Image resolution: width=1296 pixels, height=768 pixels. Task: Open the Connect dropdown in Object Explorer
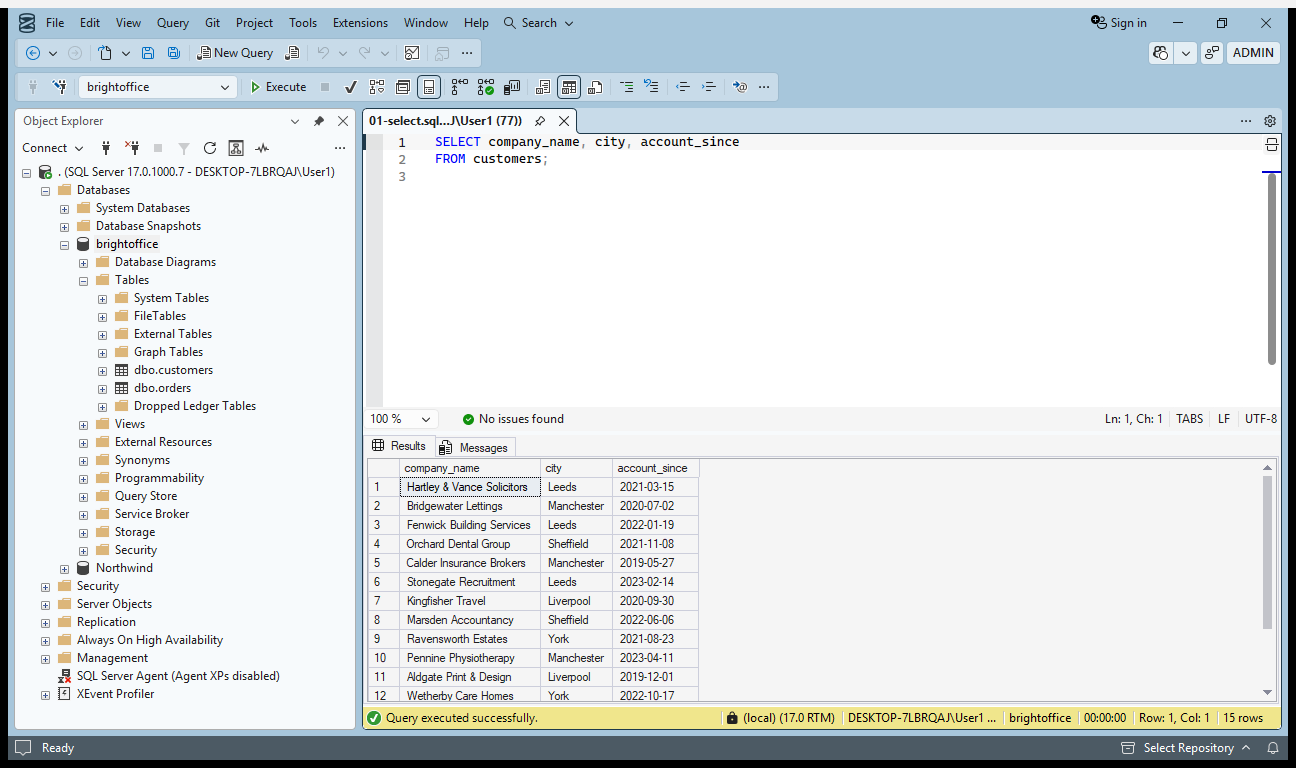(52, 148)
